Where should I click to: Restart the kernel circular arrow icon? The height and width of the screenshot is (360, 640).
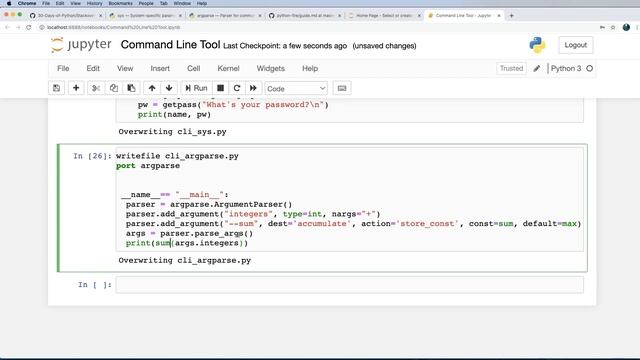tap(237, 88)
